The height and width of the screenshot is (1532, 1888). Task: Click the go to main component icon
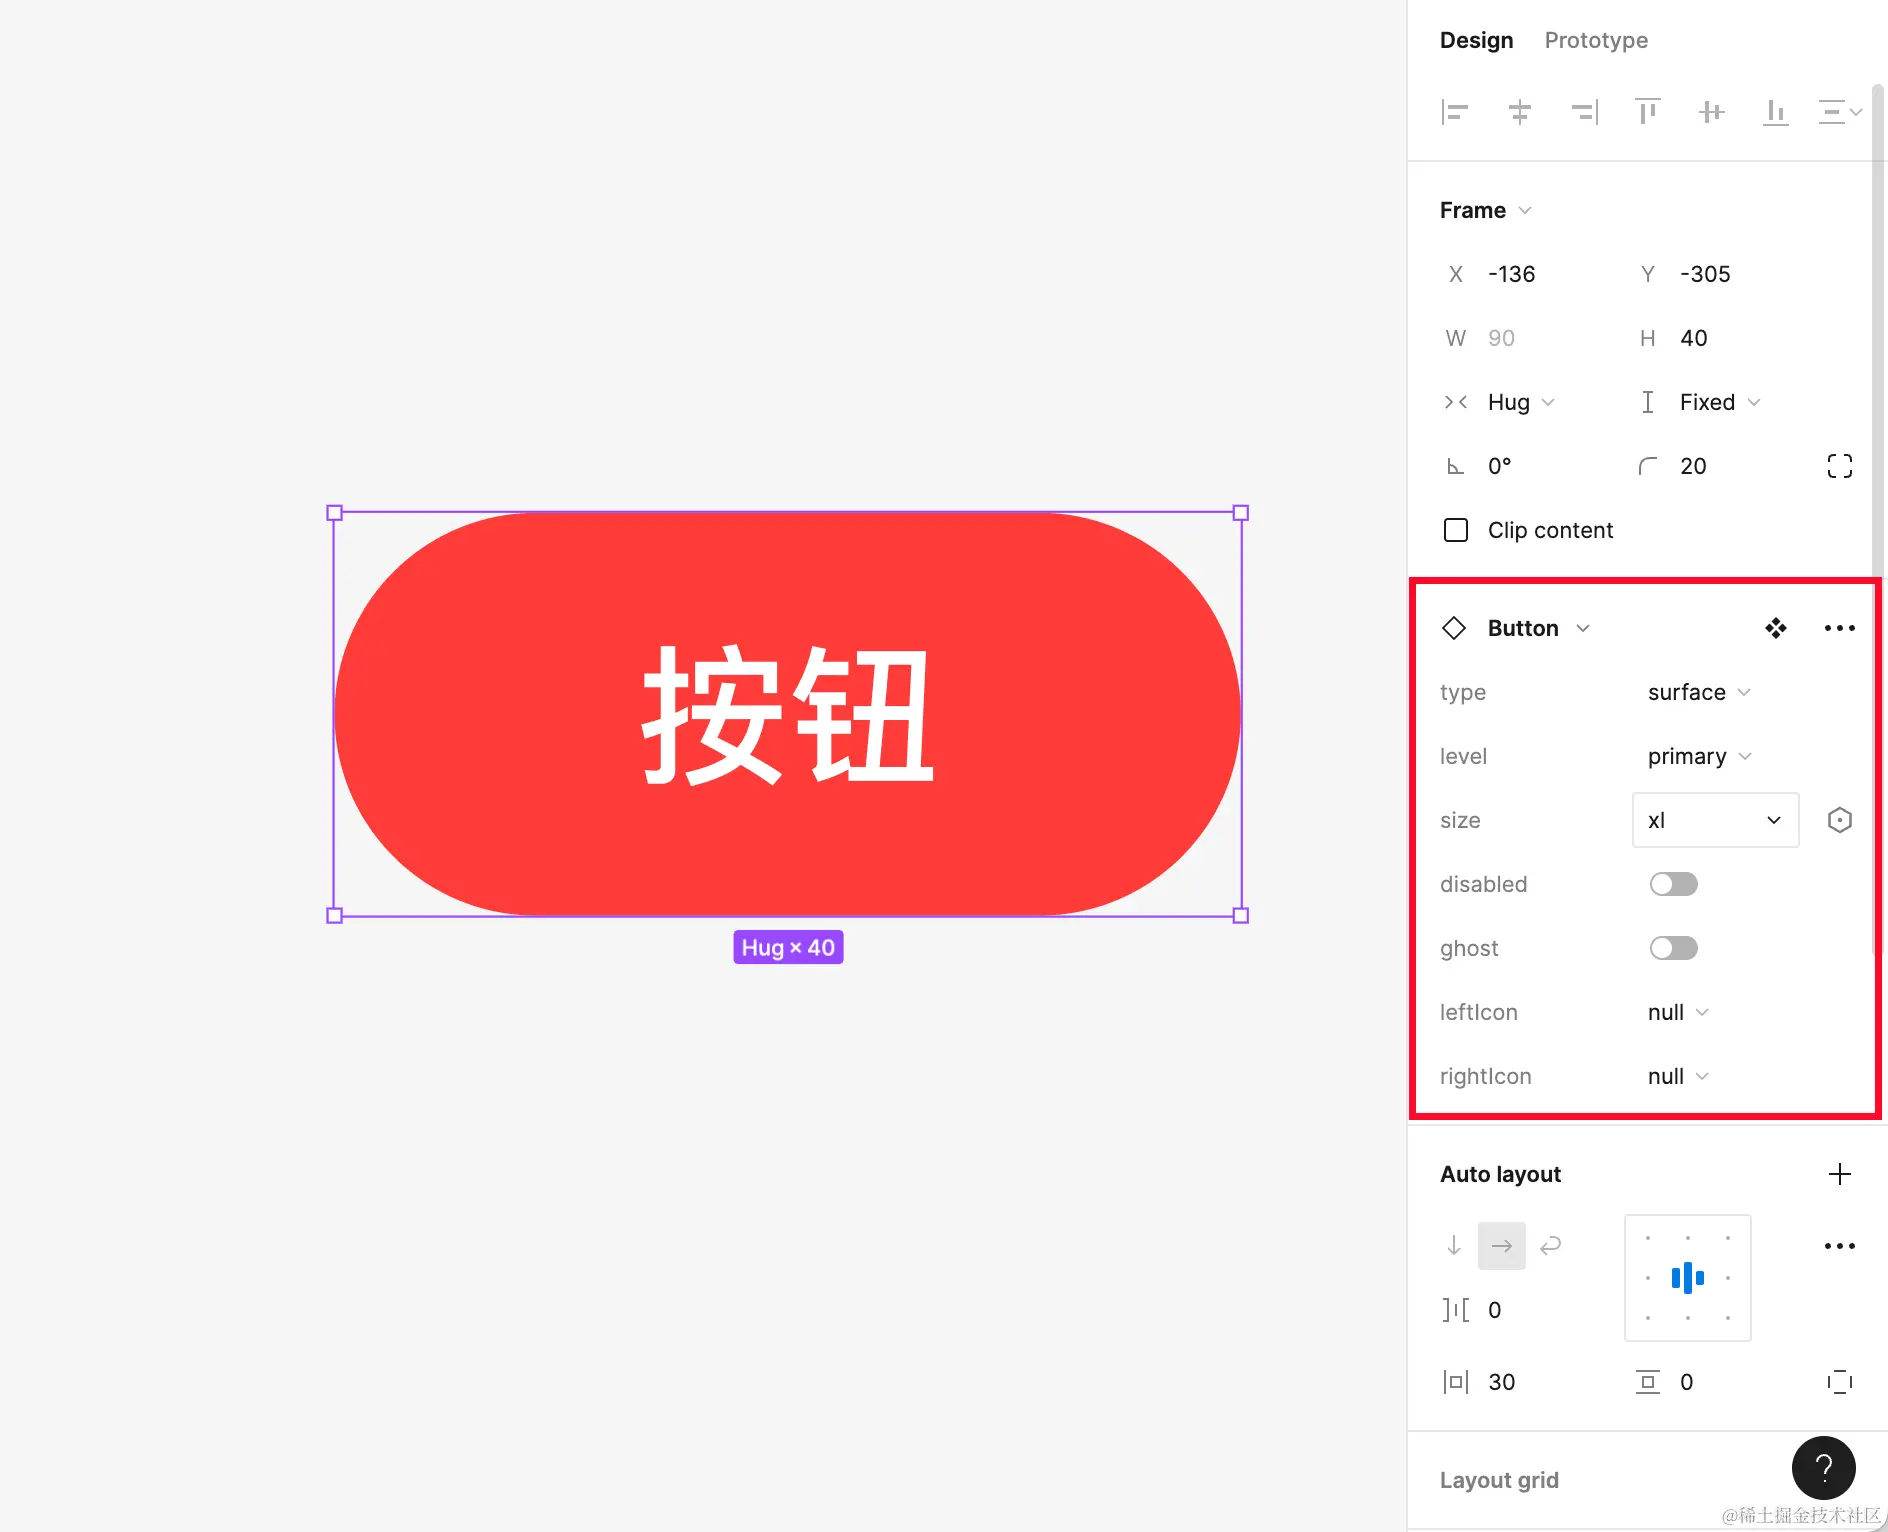1776,628
